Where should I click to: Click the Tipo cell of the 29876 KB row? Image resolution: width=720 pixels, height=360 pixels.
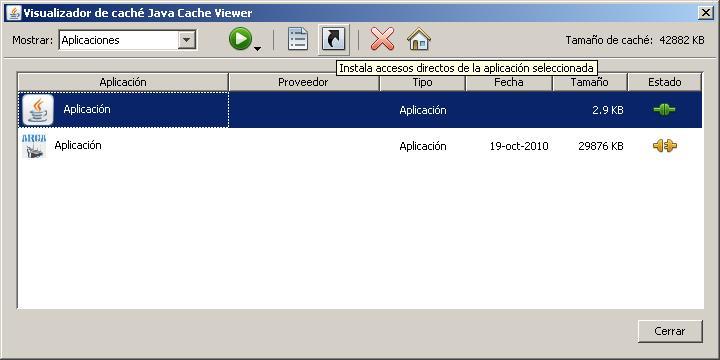pos(422,146)
